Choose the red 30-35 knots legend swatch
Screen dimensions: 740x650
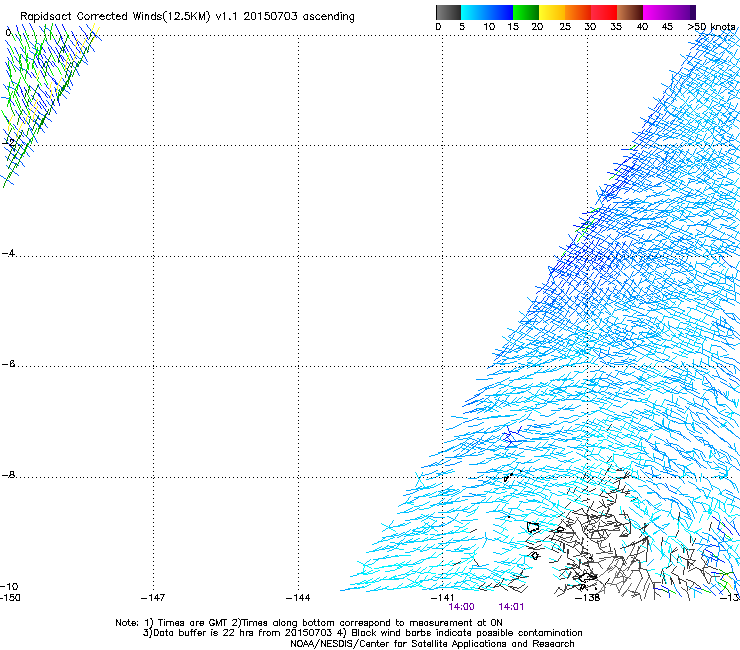click(604, 12)
